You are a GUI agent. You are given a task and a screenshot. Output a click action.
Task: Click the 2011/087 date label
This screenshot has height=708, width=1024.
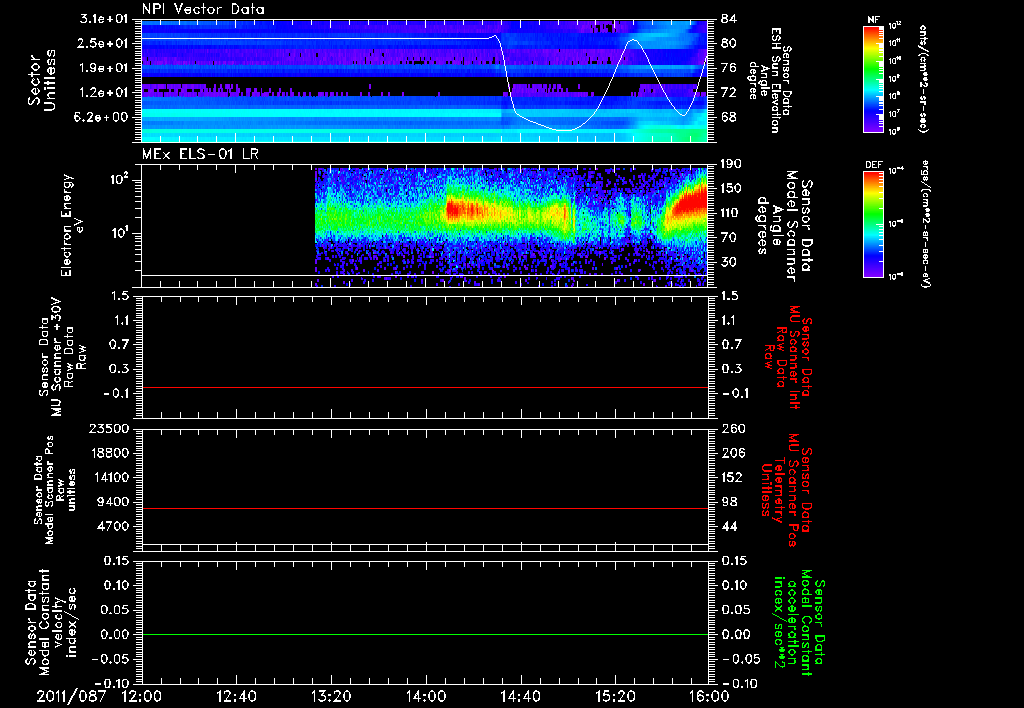click(71, 696)
